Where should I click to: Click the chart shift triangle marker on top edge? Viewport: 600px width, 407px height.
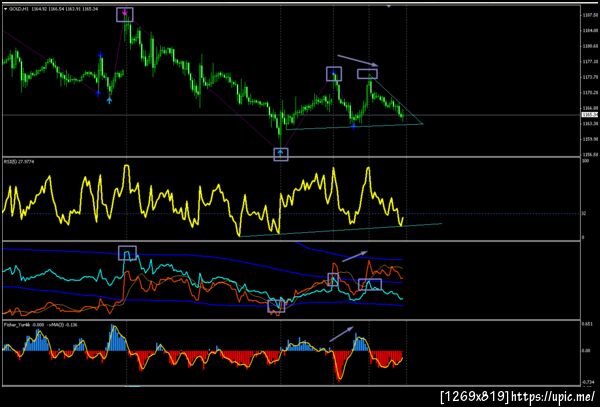(389, 6)
